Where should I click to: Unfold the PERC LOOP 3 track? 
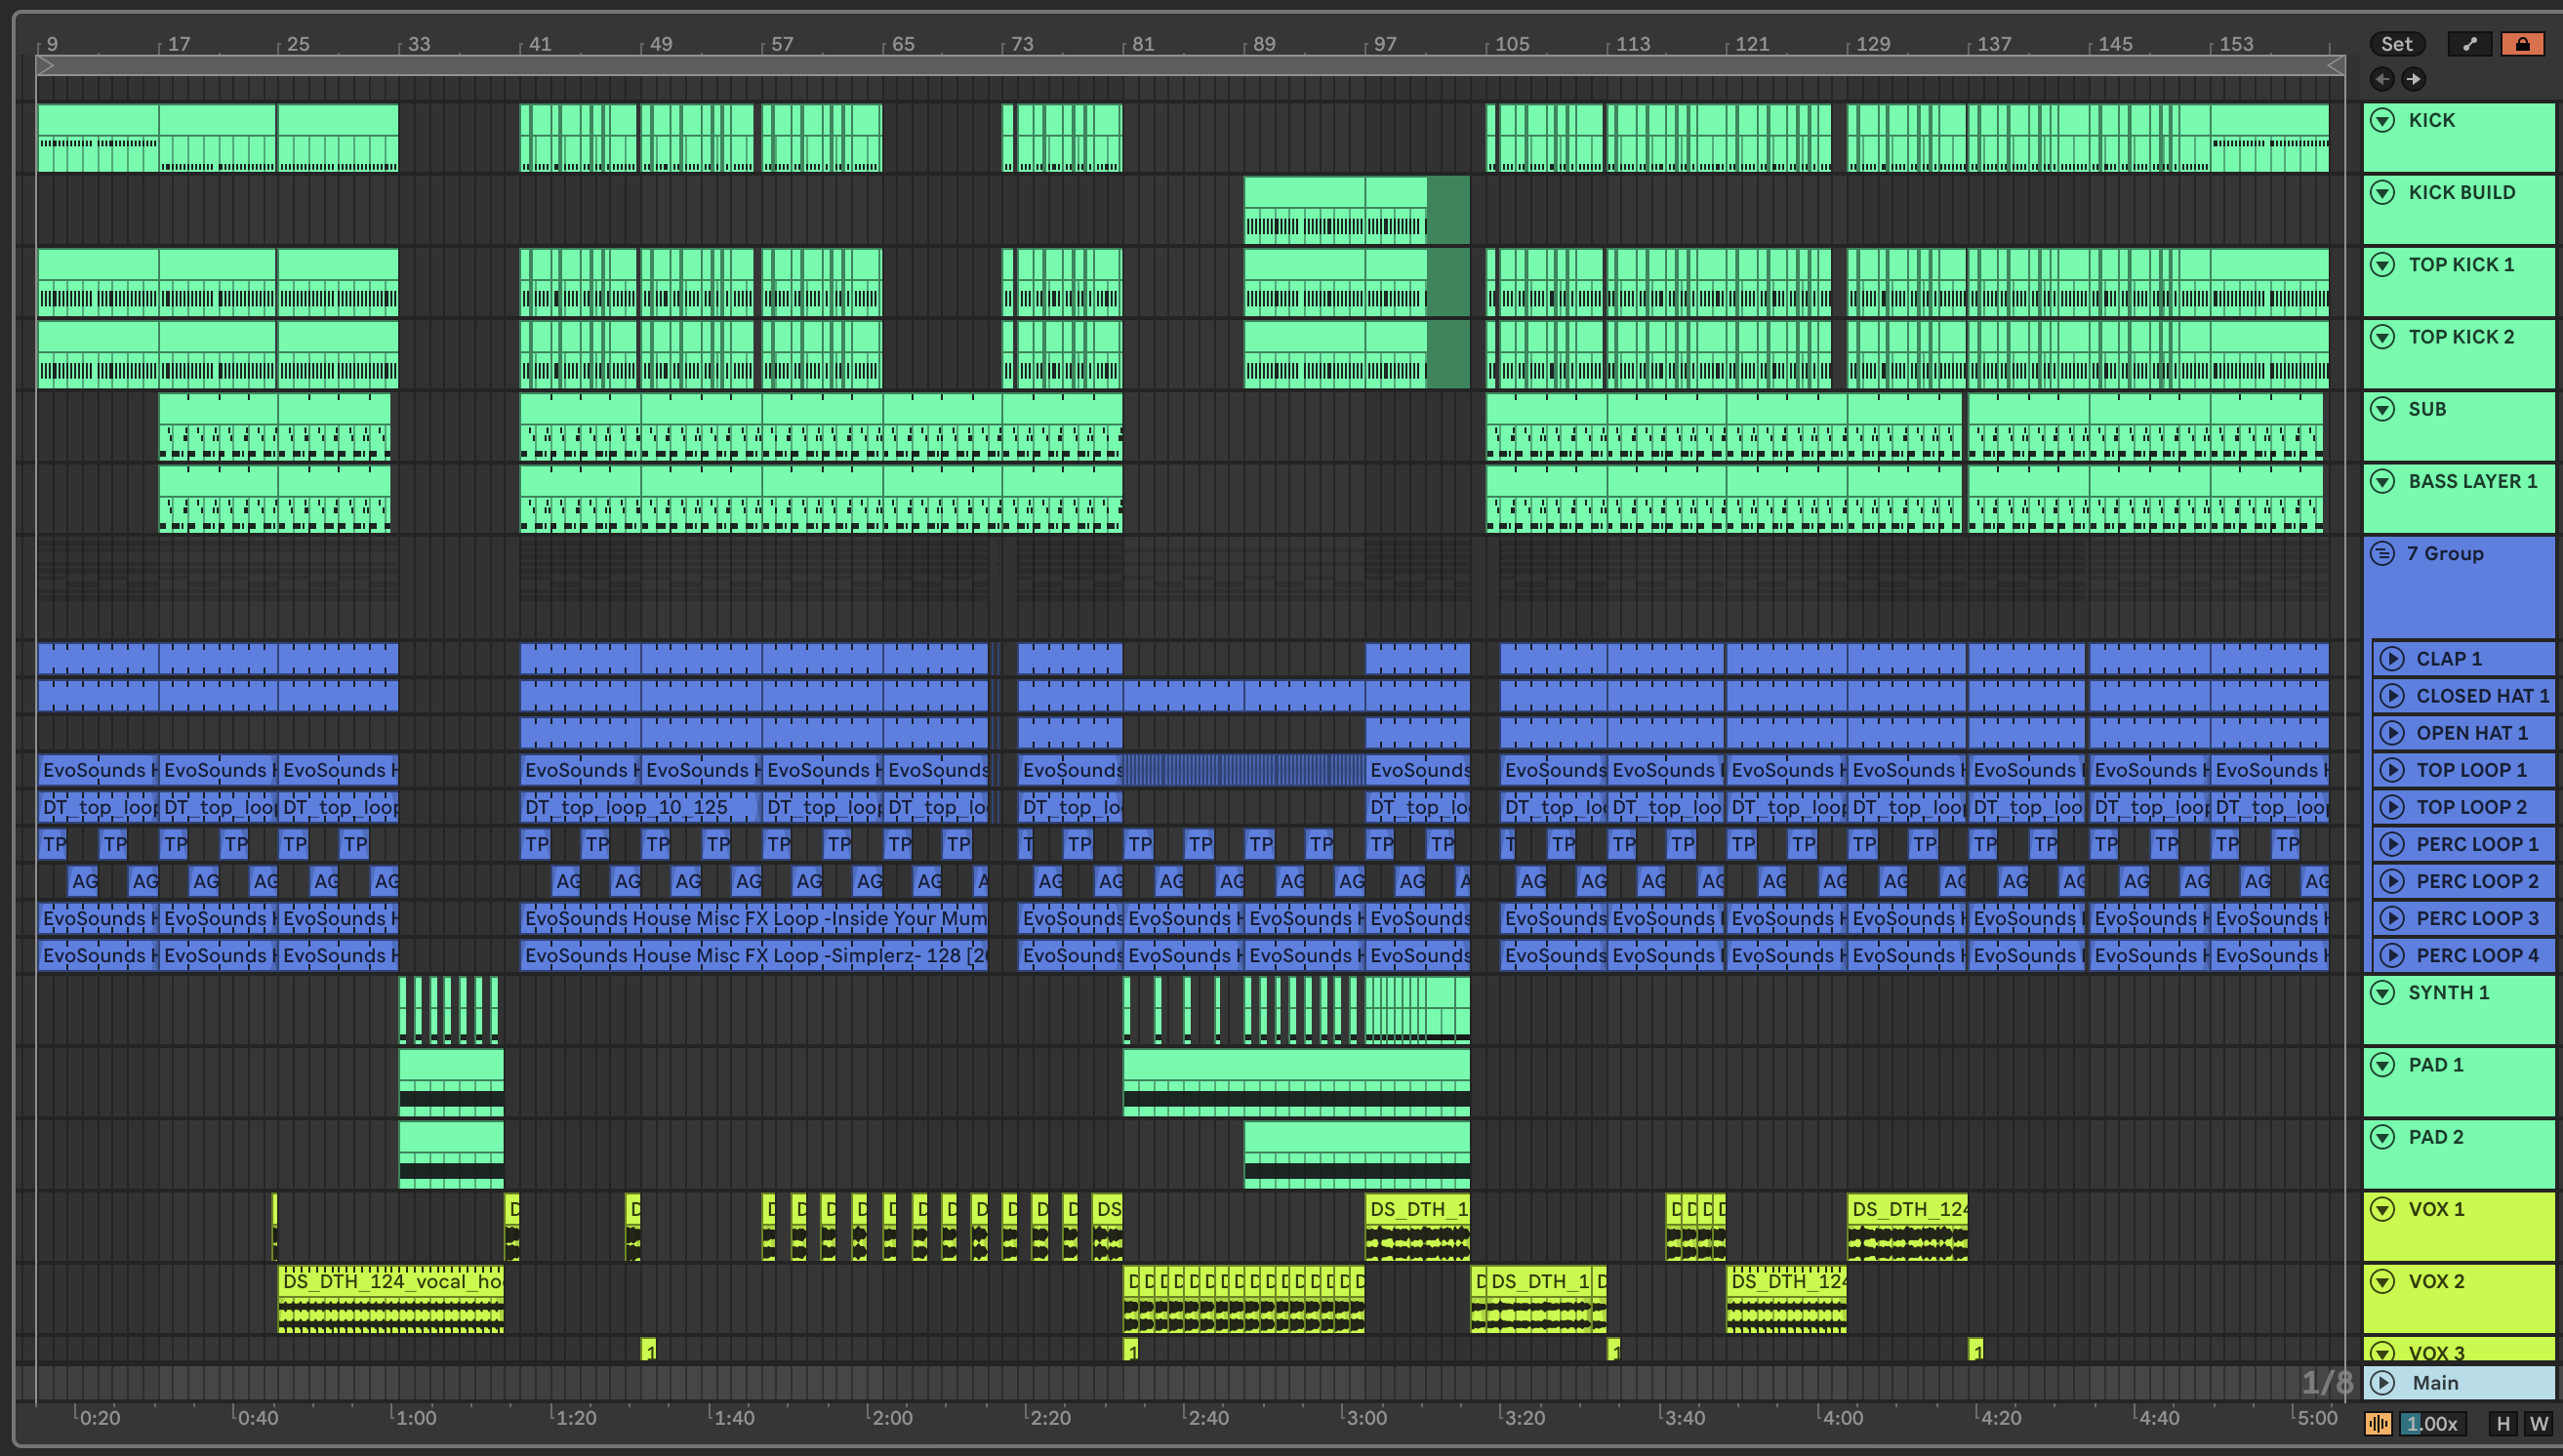2392,917
